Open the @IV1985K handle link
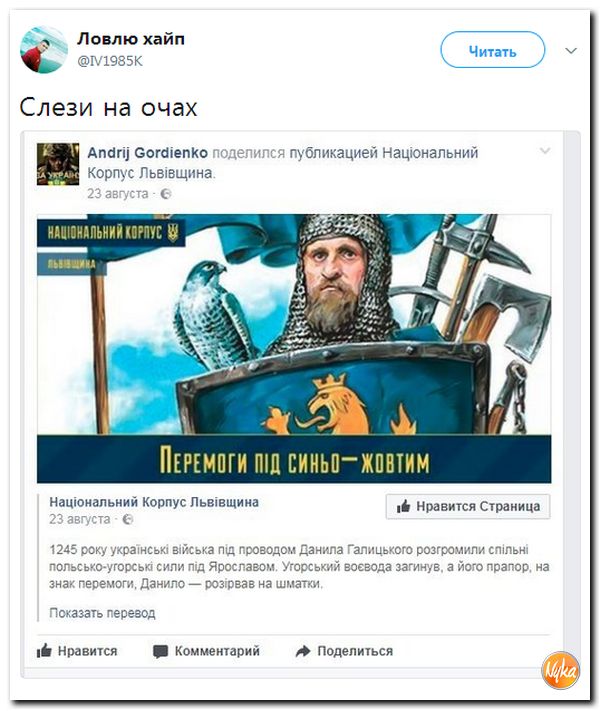 (110, 61)
